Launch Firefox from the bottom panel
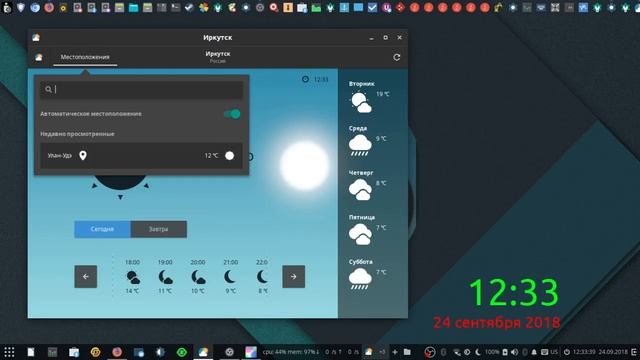Image resolution: width=640 pixels, height=360 pixels. [117, 352]
